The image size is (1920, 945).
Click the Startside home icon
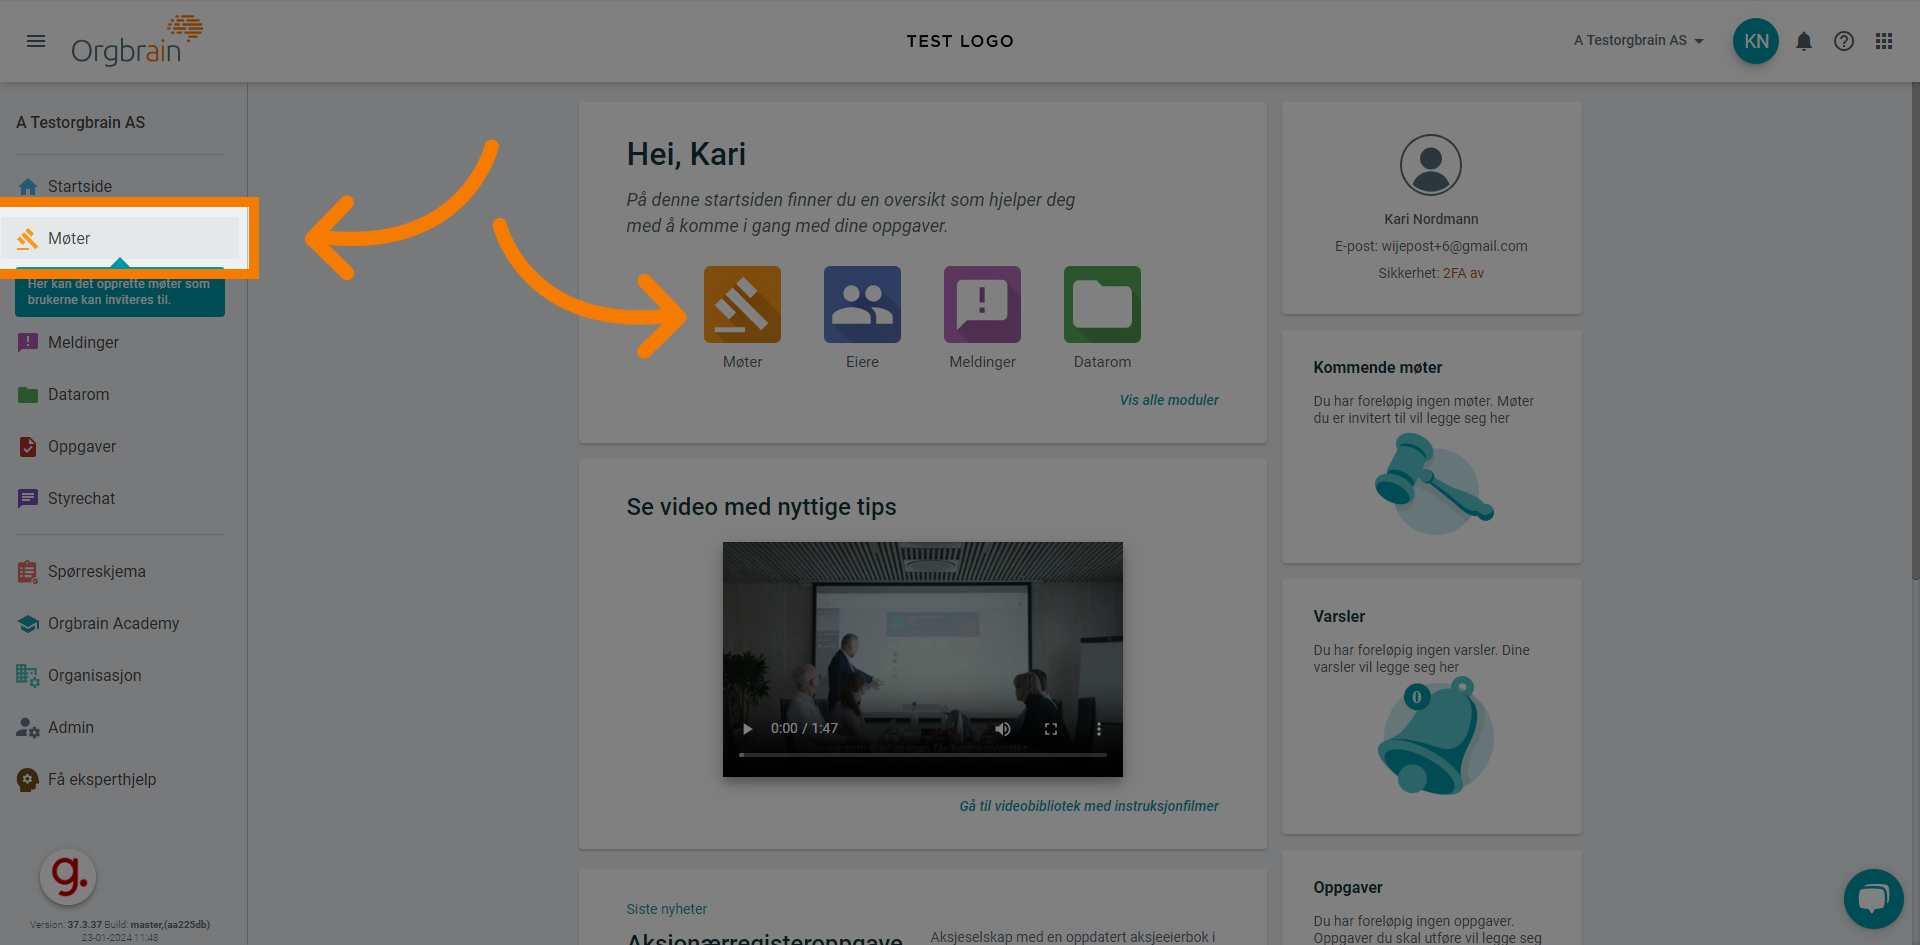28,187
